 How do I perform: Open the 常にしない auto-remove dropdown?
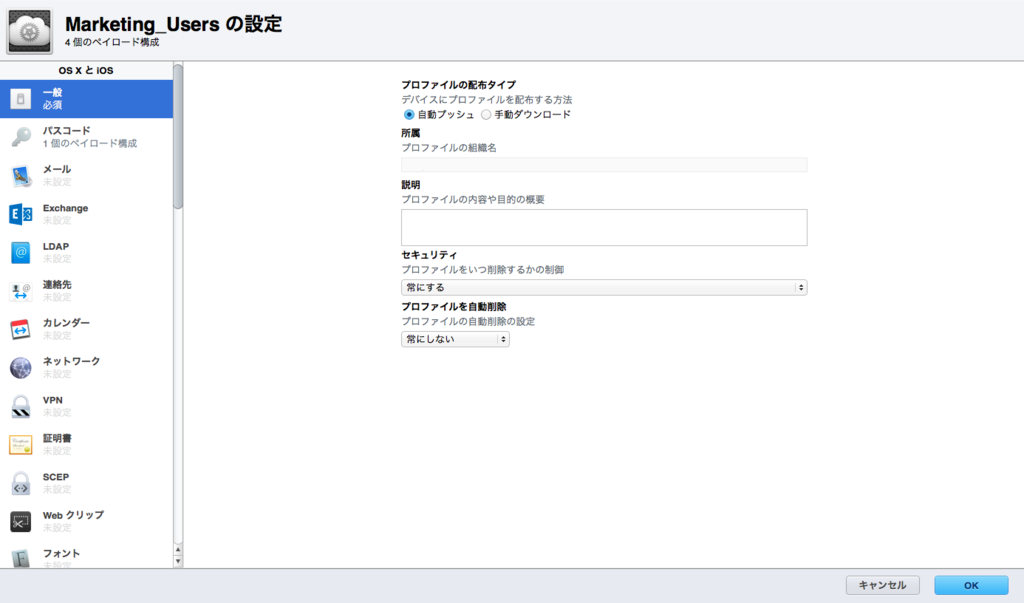pyautogui.click(x=455, y=338)
